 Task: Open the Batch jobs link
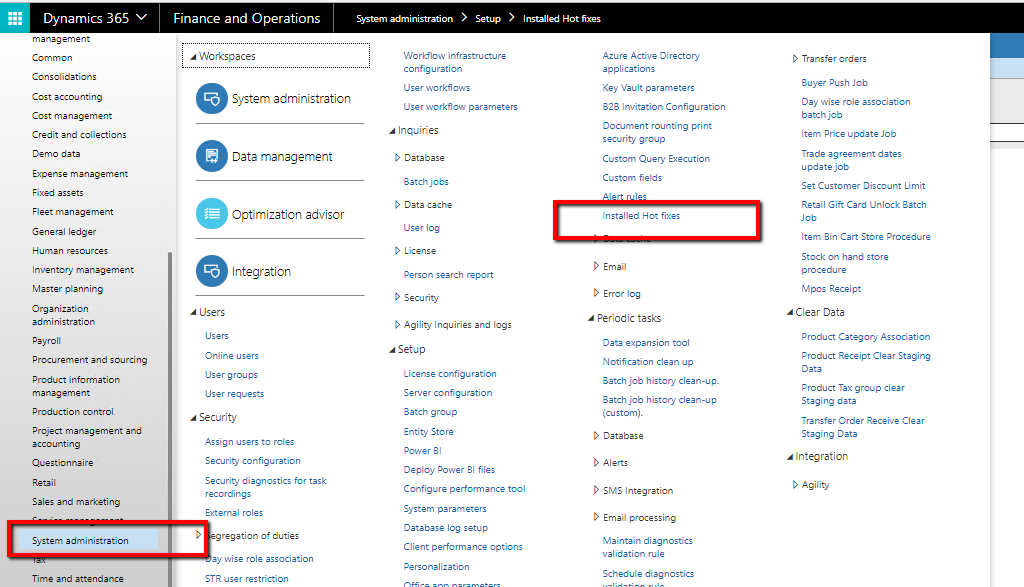tap(426, 182)
